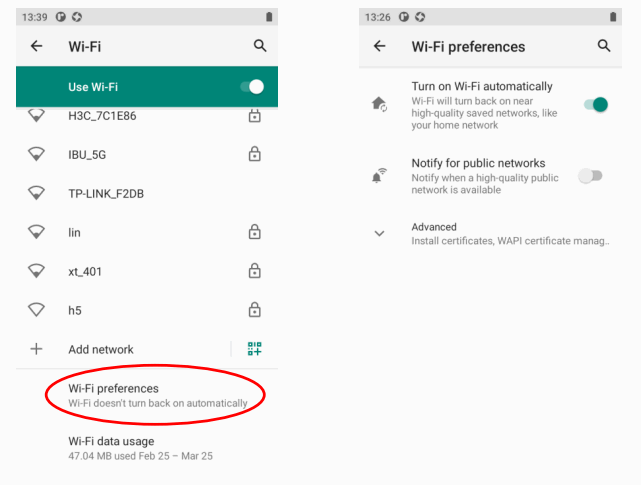Disable Turn on Wi-Fi automatically switch

click(594, 104)
